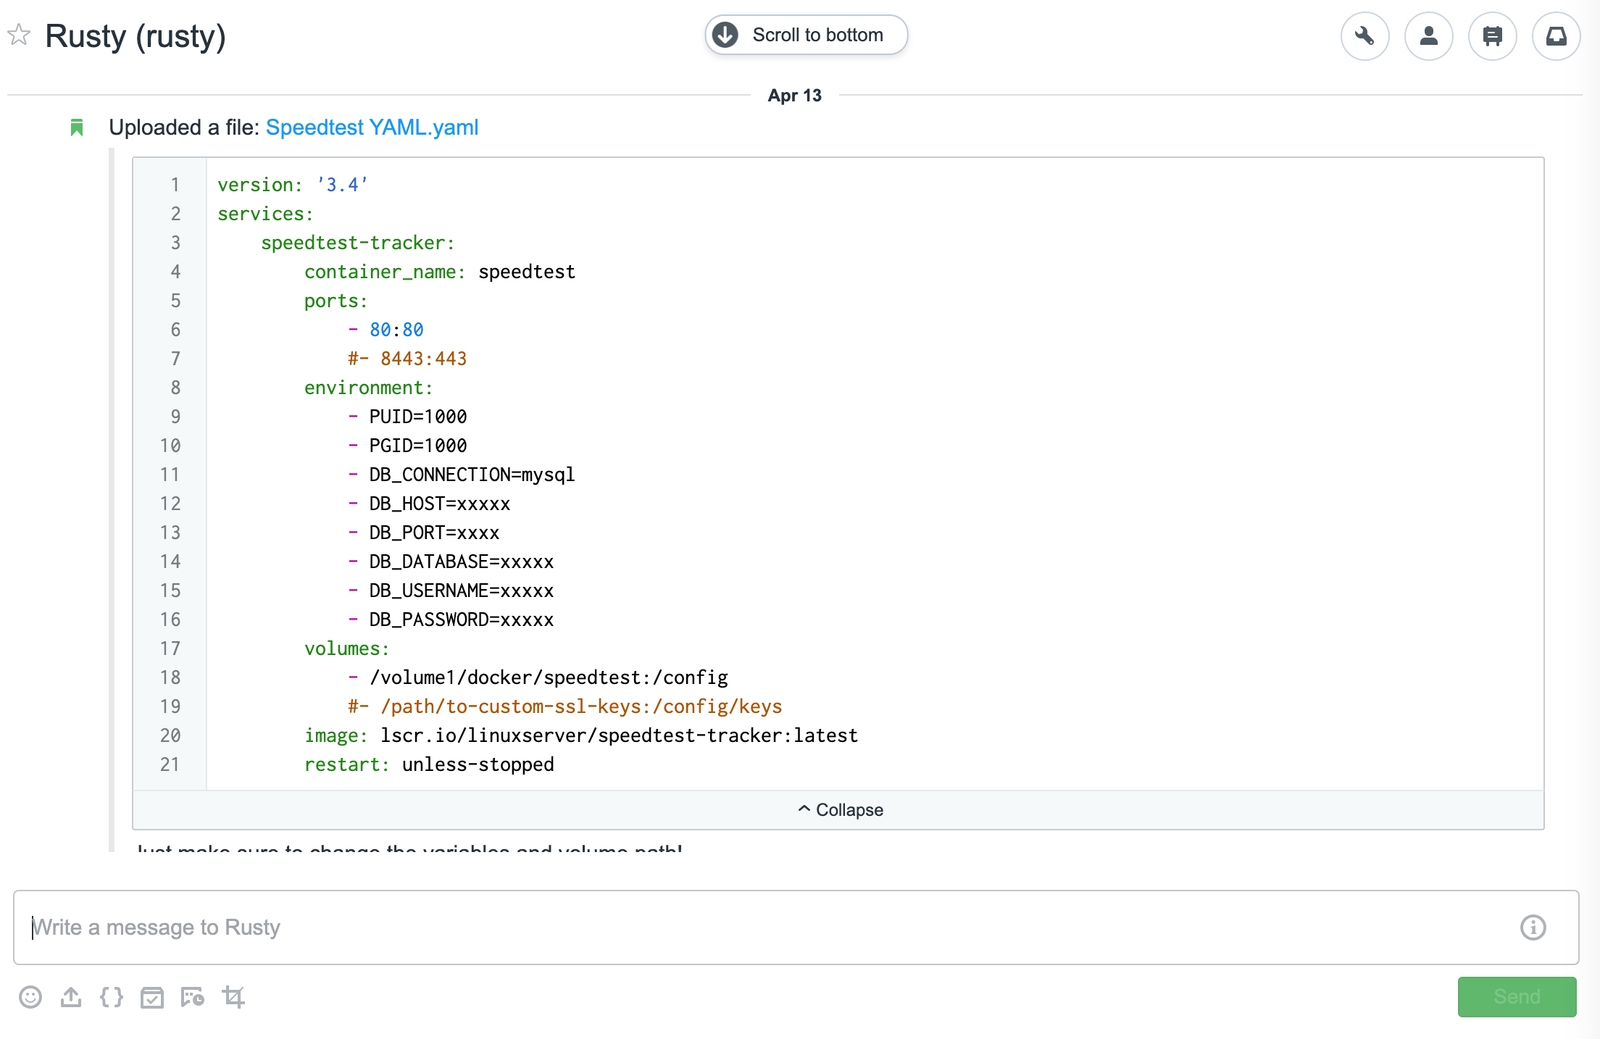Image resolution: width=1600 pixels, height=1039 pixels.
Task: Open settings via the wrench icon
Action: [1364, 35]
